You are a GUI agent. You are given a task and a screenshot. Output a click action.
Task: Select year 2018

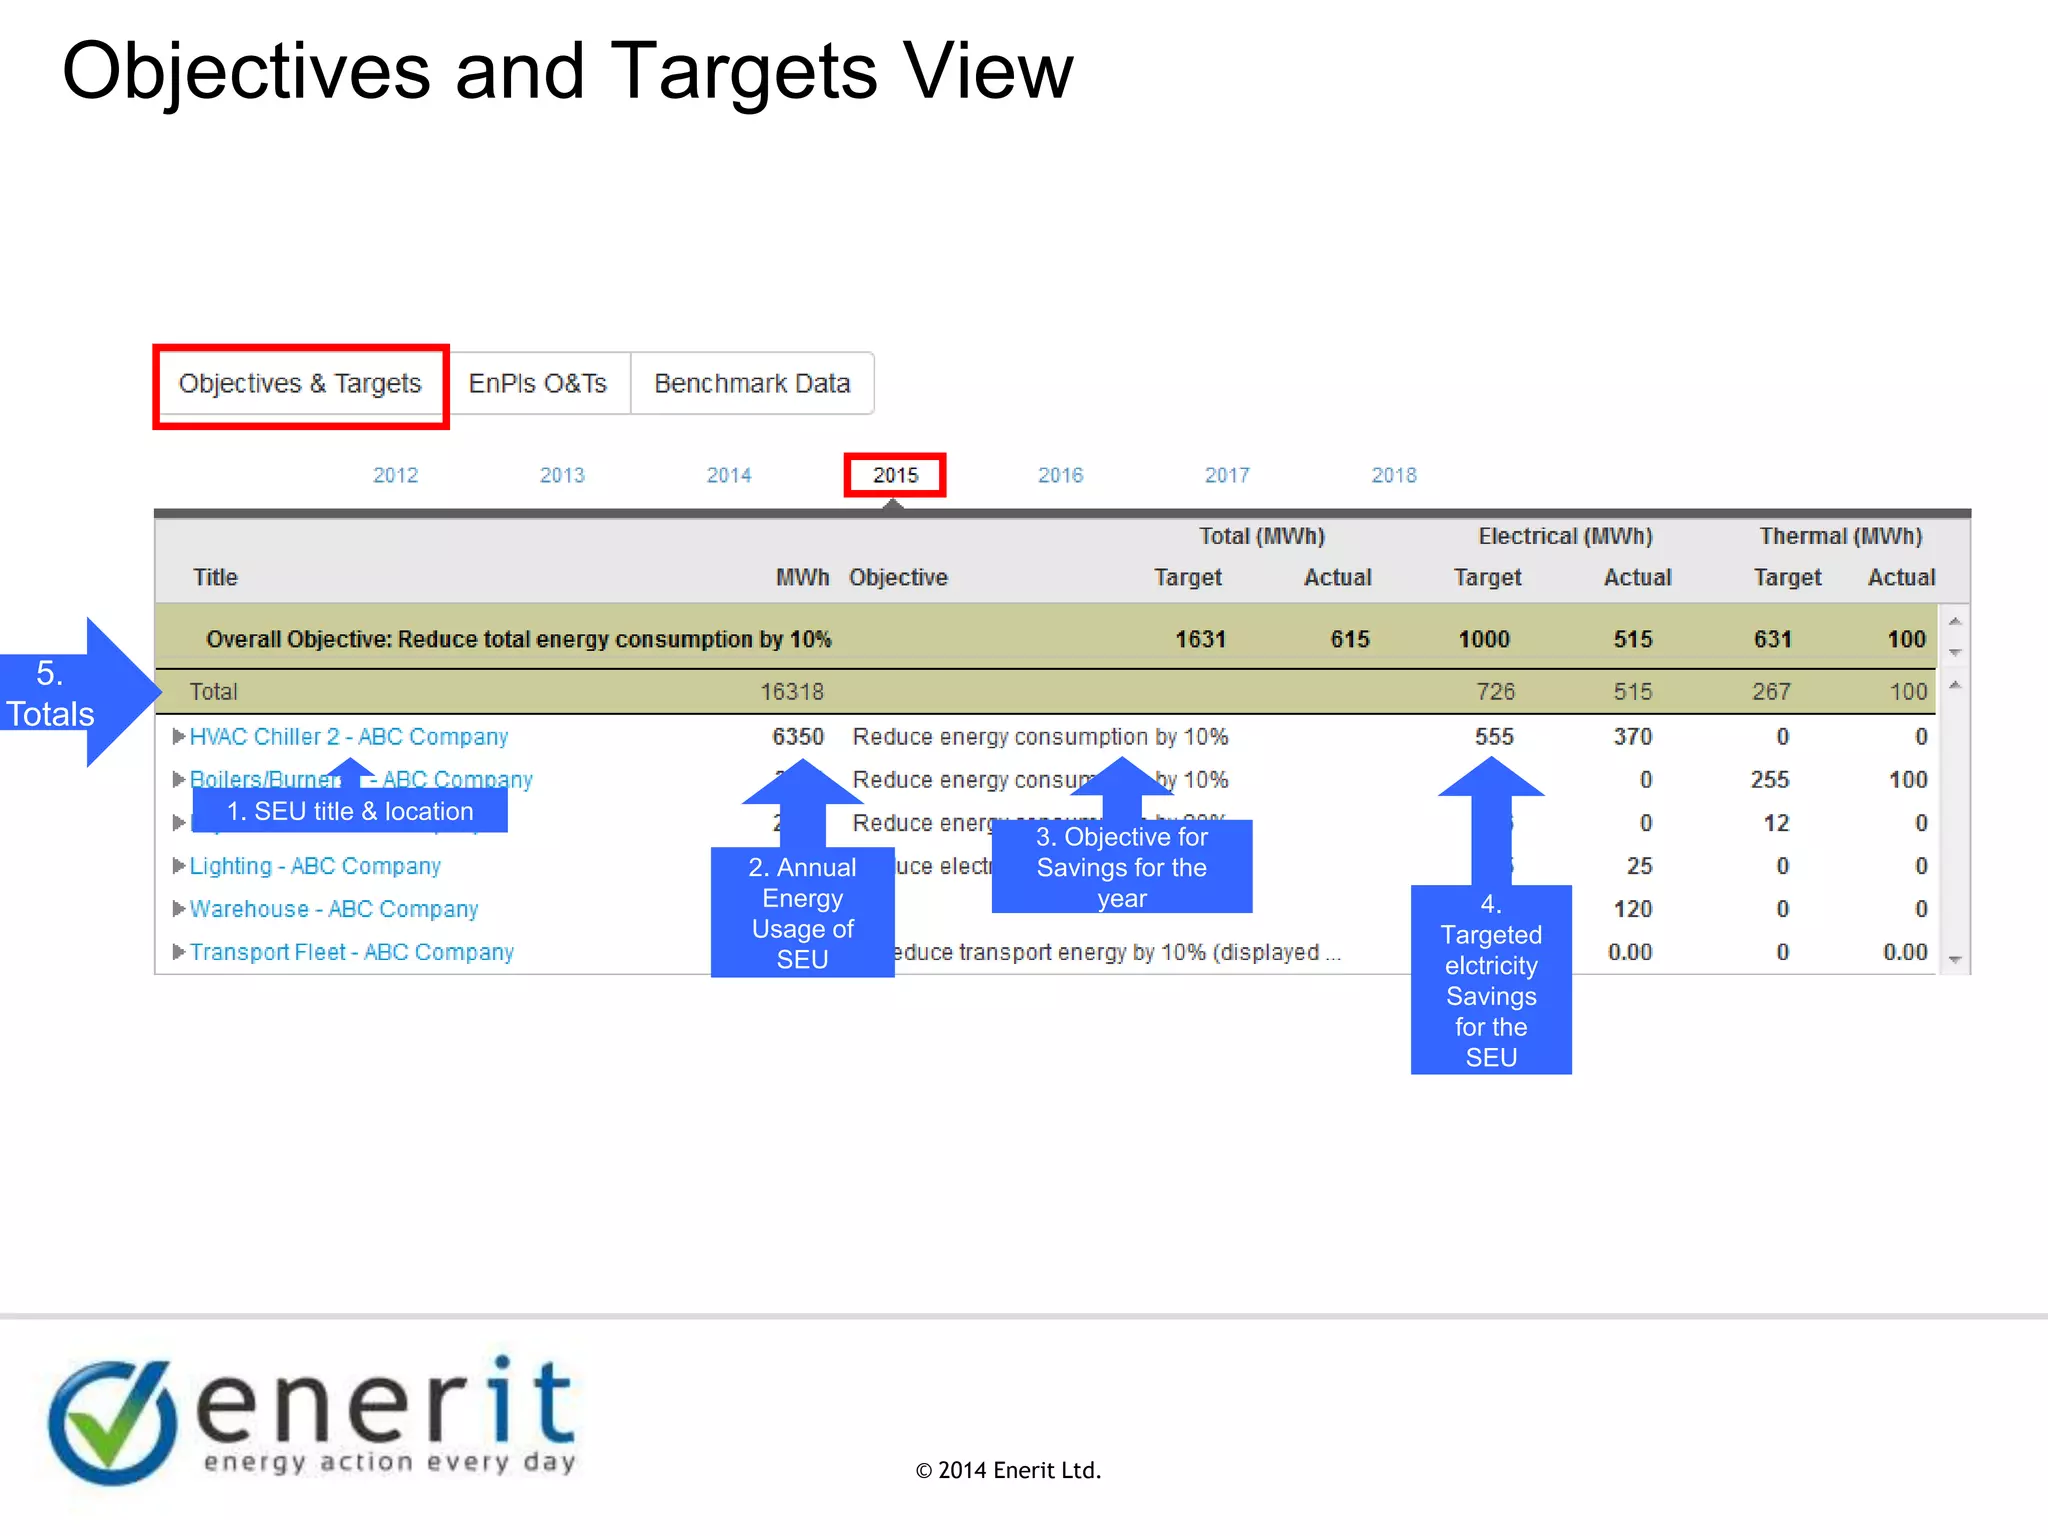(1394, 475)
